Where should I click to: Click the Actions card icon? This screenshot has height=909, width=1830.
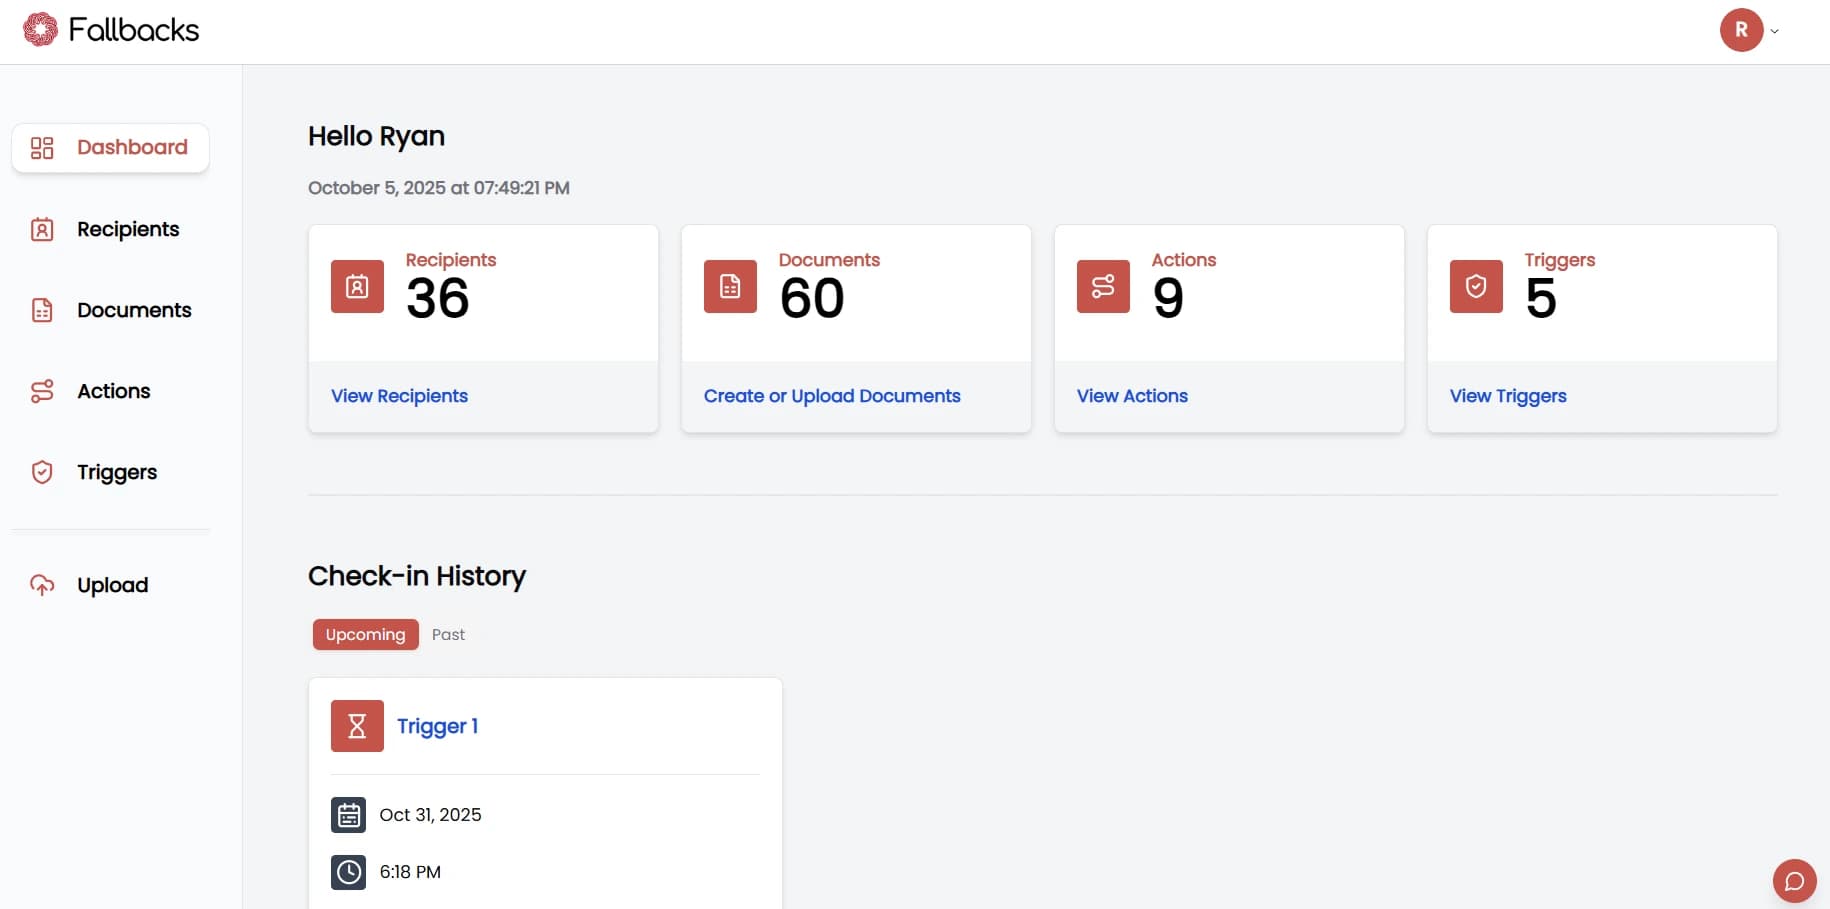pyautogui.click(x=1103, y=287)
